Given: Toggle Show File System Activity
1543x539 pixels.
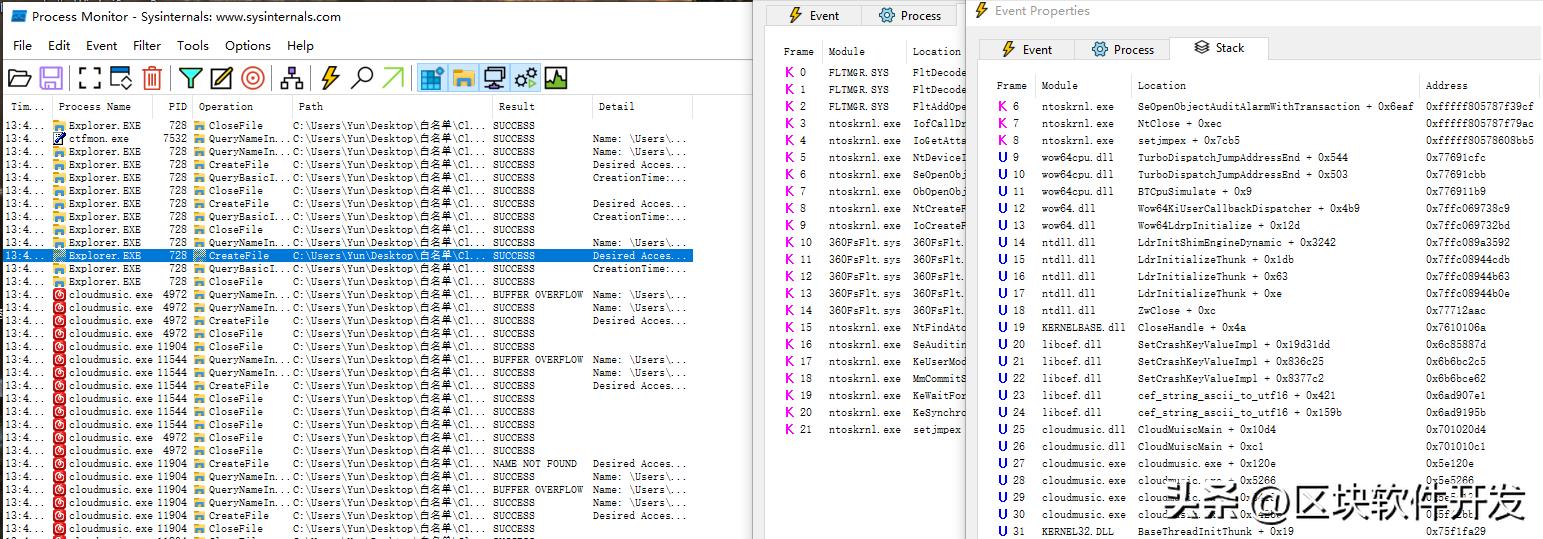Looking at the screenshot, I should point(463,78).
